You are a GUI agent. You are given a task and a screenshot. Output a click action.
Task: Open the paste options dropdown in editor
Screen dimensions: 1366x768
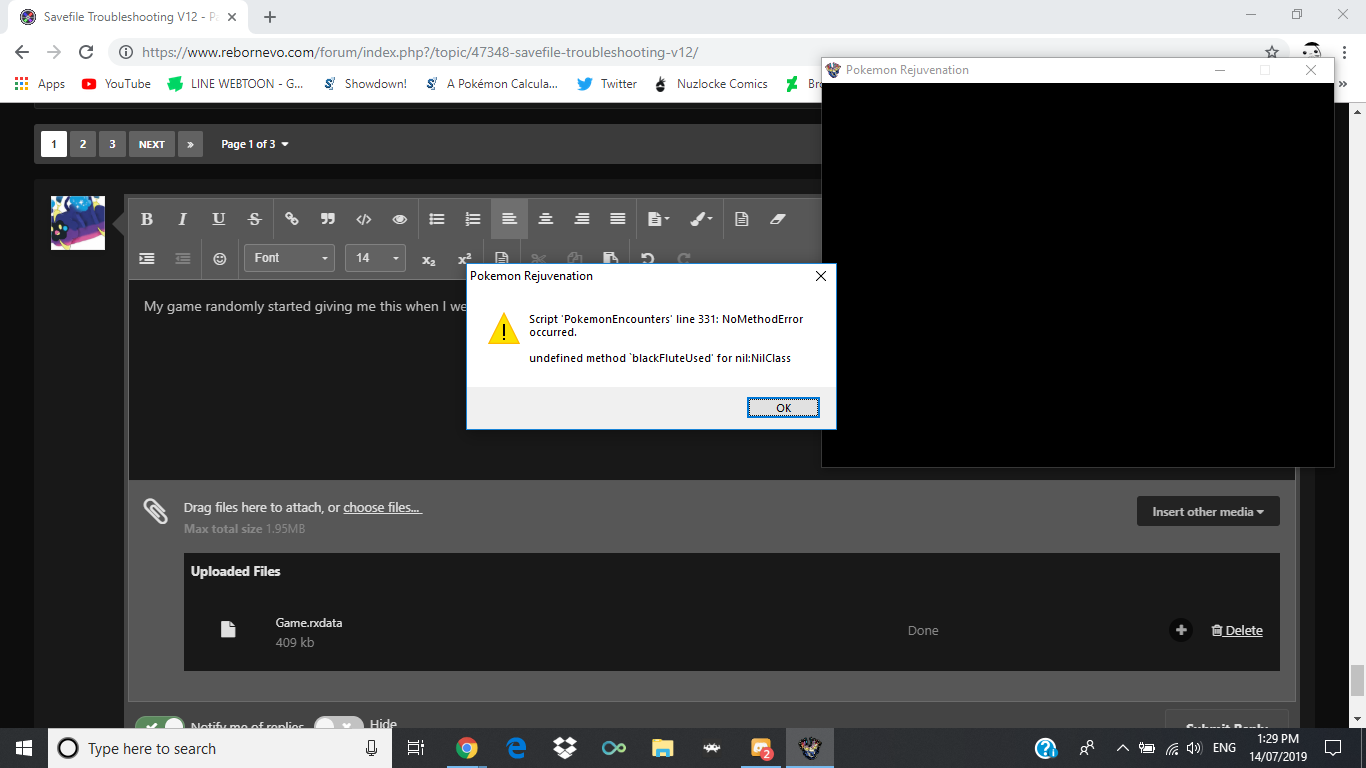point(659,219)
